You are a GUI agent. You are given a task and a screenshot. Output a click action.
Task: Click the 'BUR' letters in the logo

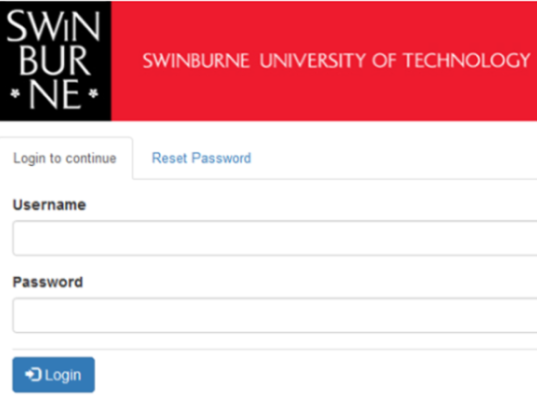tap(54, 60)
